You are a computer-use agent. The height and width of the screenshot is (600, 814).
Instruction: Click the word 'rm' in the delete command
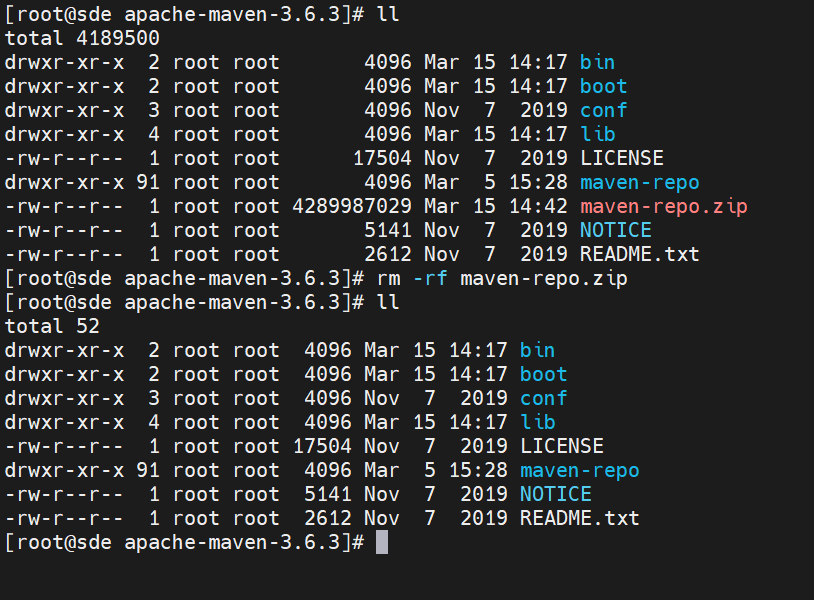[x=388, y=278]
